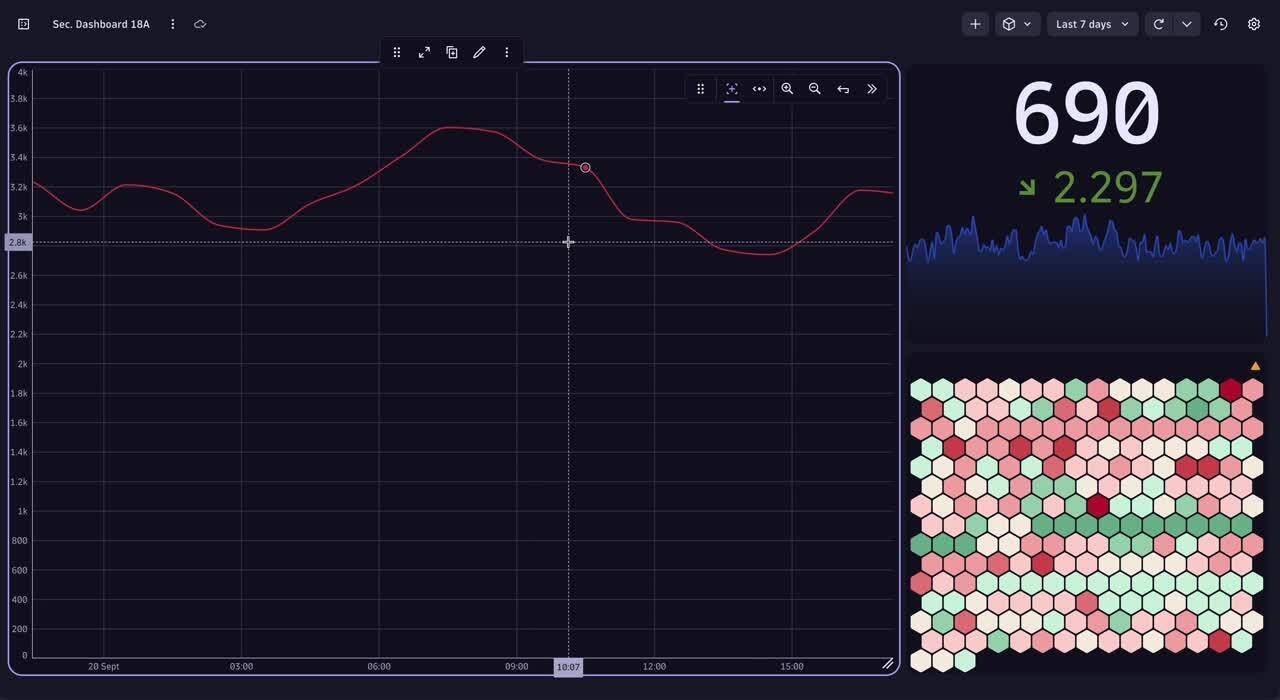The width and height of the screenshot is (1280, 700).
Task: Toggle the sidebar panel icon
Action: point(24,24)
